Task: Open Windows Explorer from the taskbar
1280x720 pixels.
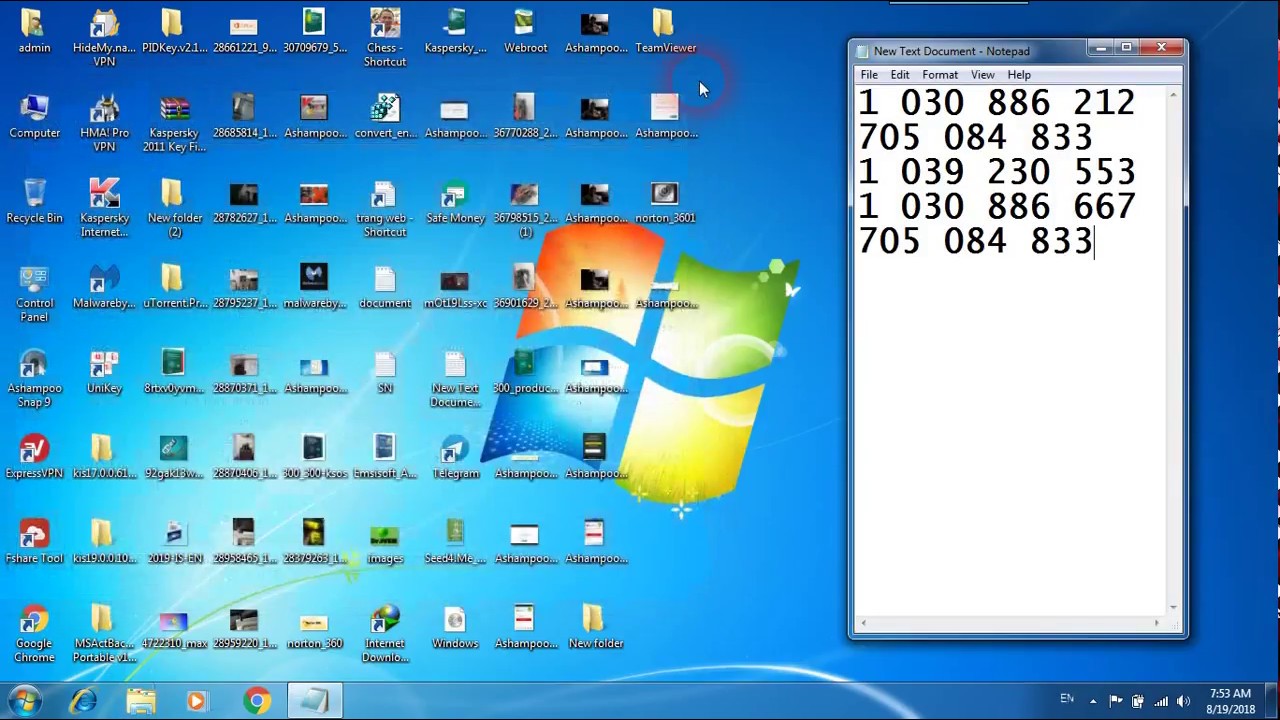Action: tap(141, 701)
